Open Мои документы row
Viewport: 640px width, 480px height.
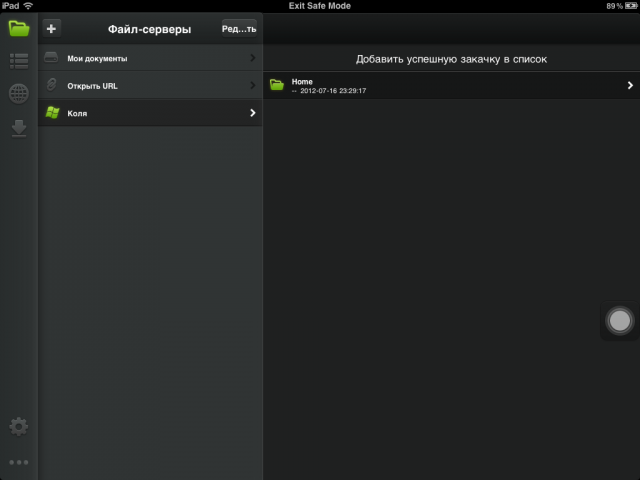(x=151, y=58)
